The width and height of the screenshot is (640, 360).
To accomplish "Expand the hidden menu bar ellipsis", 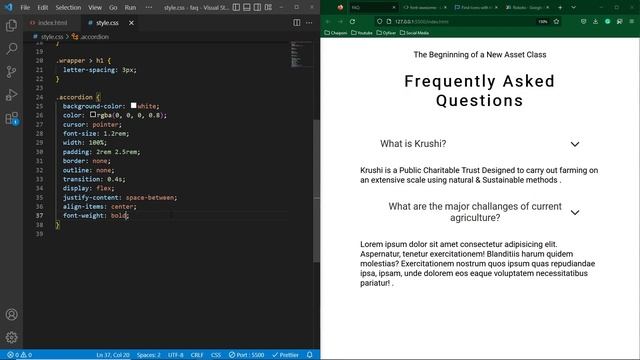I will [x=149, y=7].
